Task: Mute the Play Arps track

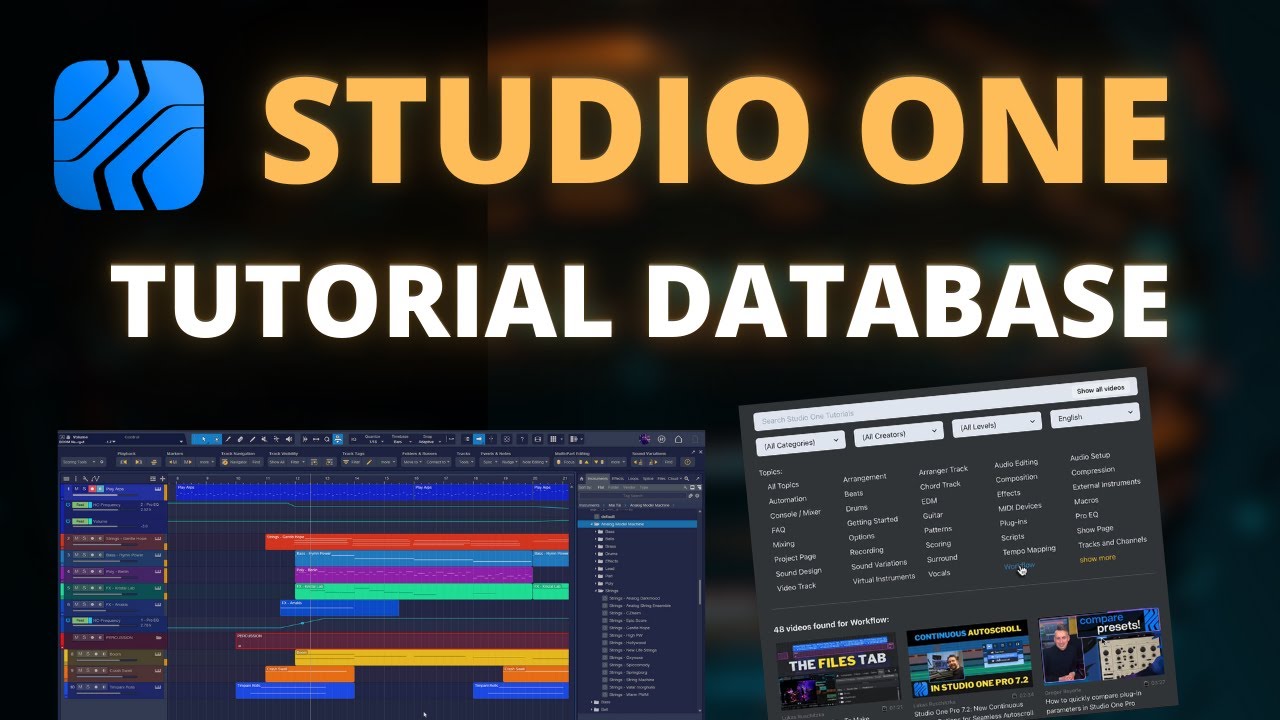Action: (76, 489)
